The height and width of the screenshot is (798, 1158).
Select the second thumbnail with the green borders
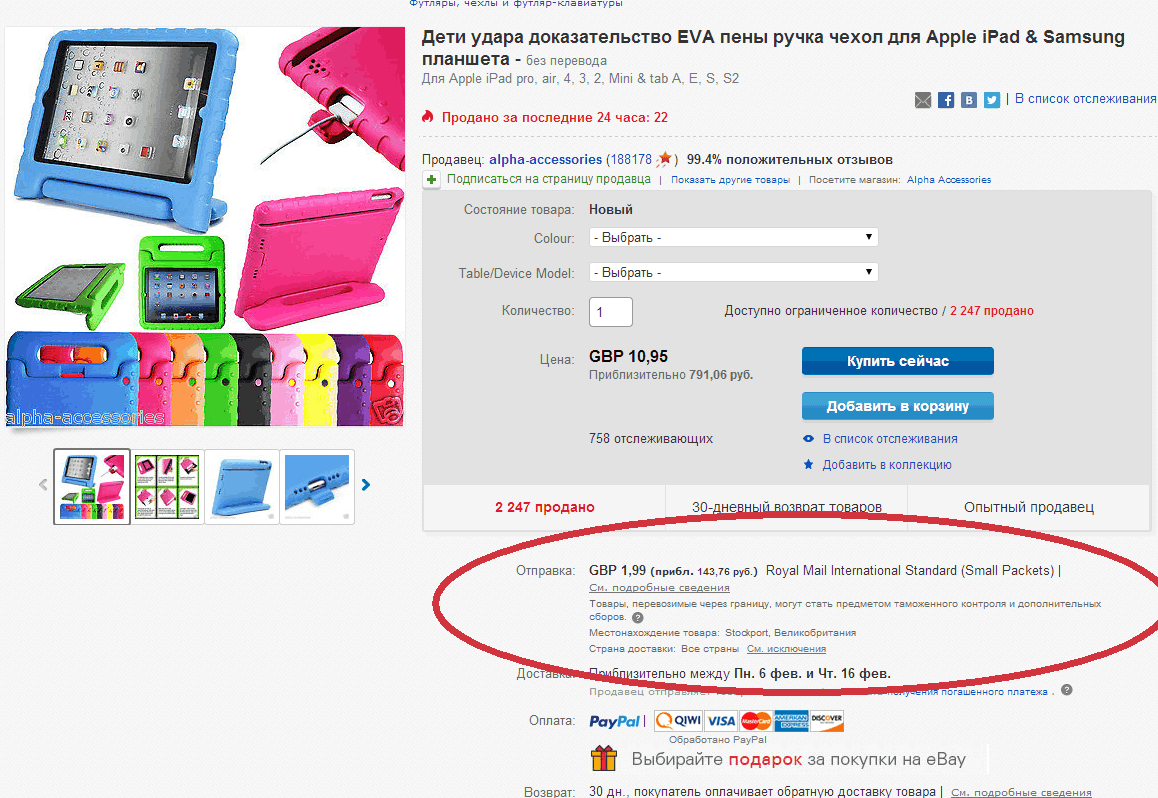point(167,486)
